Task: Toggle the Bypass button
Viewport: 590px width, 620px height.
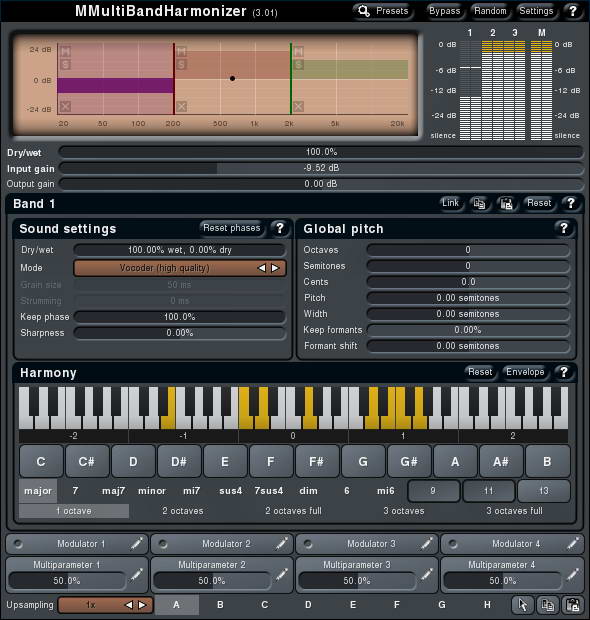Action: pyautogui.click(x=444, y=11)
